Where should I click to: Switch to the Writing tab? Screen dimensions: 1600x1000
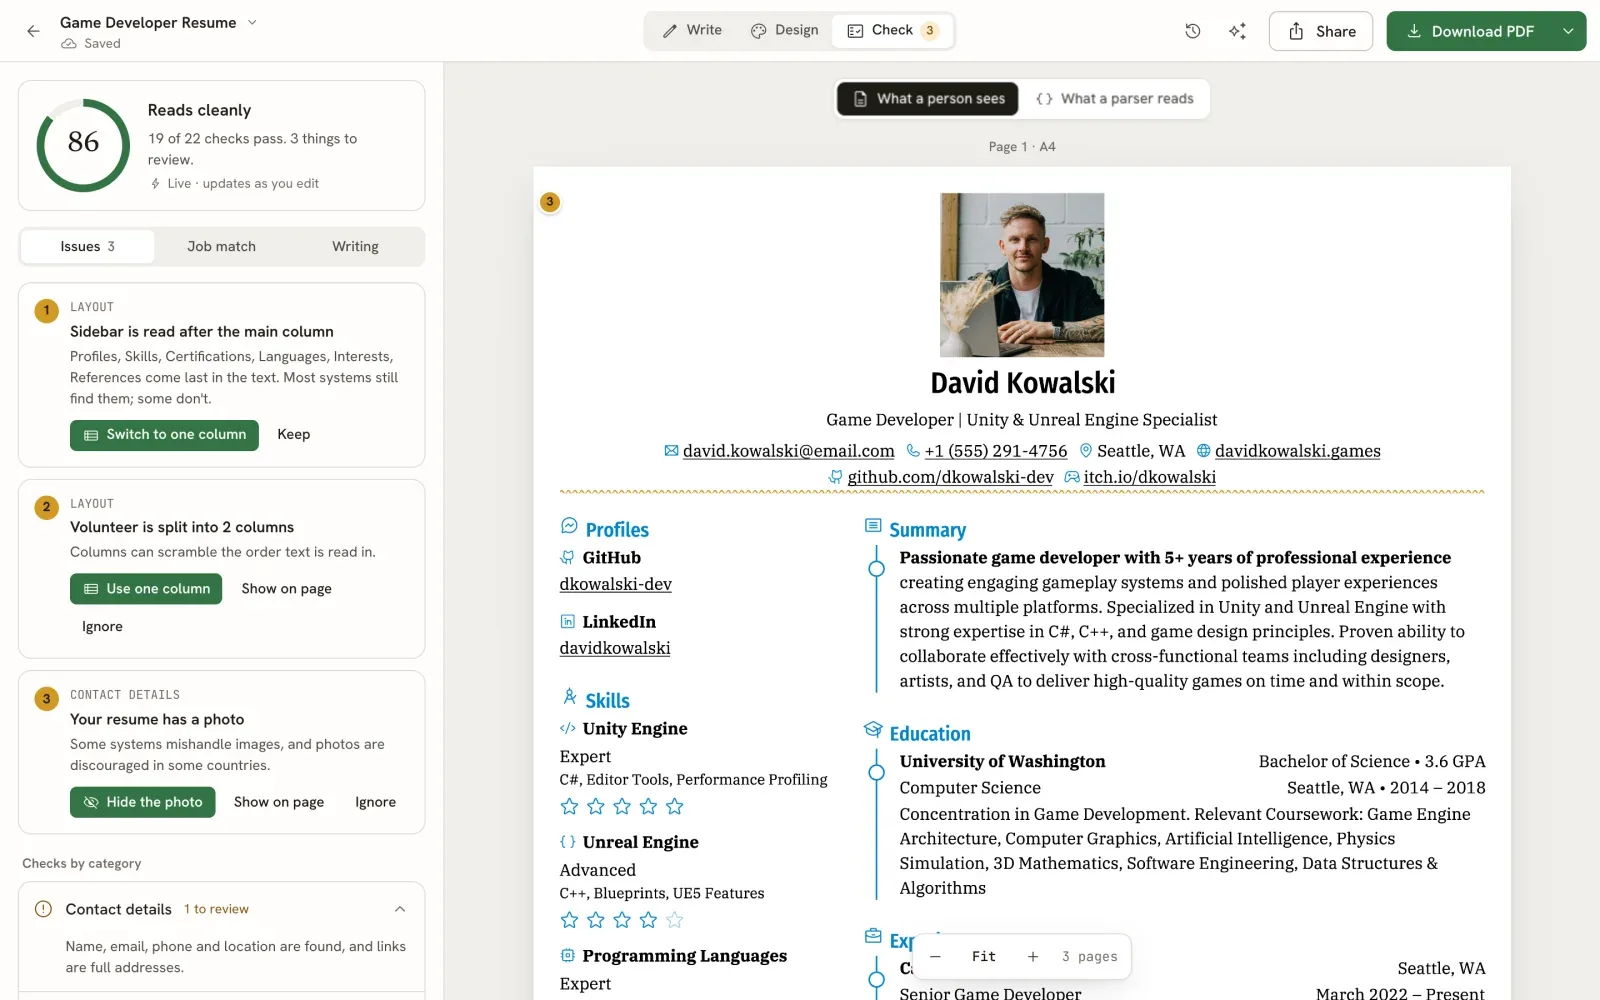(355, 247)
